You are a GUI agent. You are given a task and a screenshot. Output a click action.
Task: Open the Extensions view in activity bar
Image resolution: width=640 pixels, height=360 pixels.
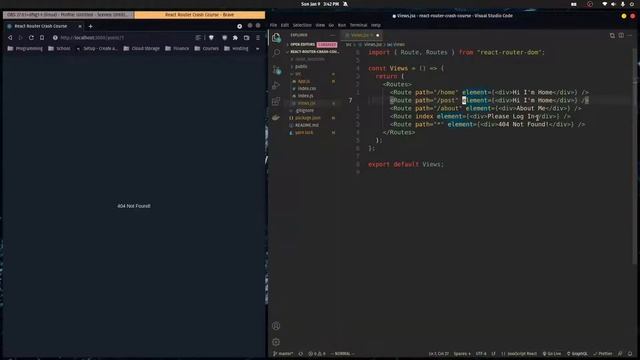276,101
